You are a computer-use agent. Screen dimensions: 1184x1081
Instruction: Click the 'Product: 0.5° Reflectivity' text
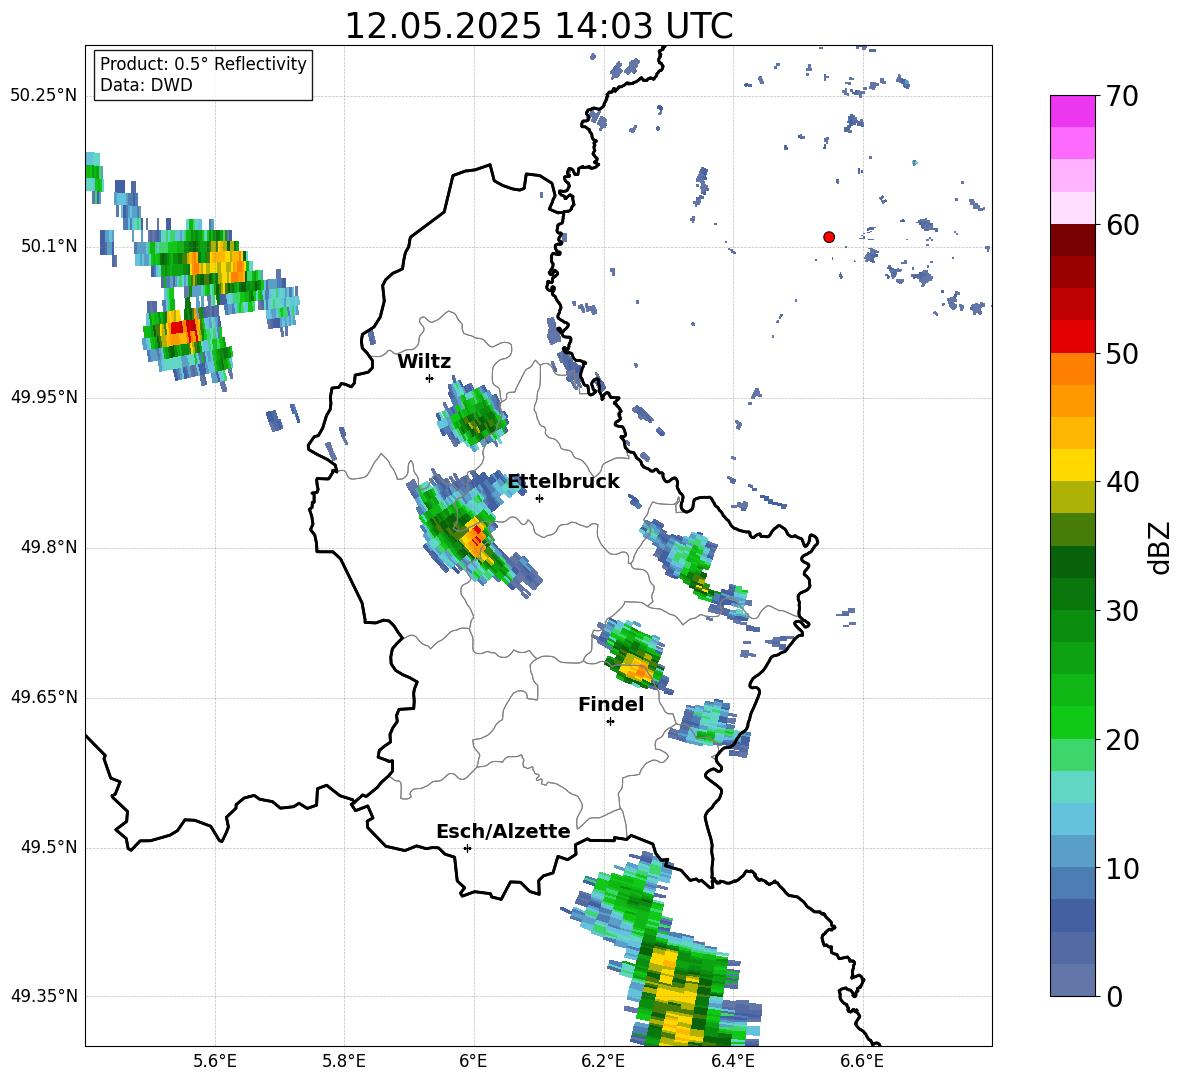pyautogui.click(x=203, y=64)
